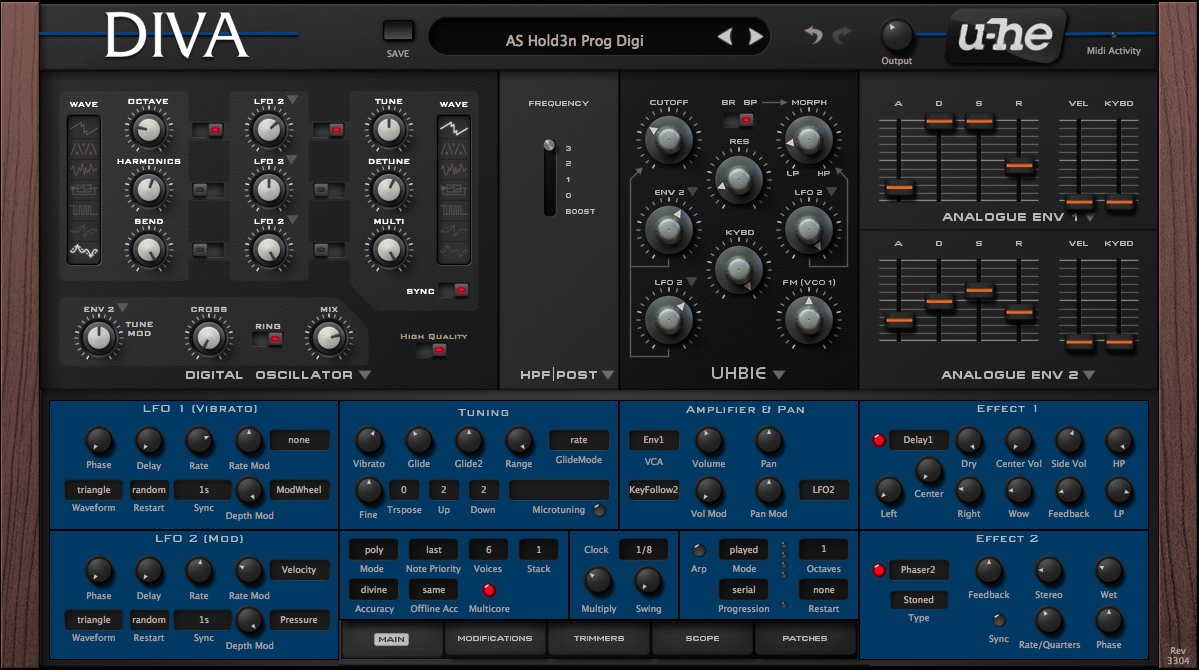Open preset name AS Hold3n Prog Digi

click(574, 41)
